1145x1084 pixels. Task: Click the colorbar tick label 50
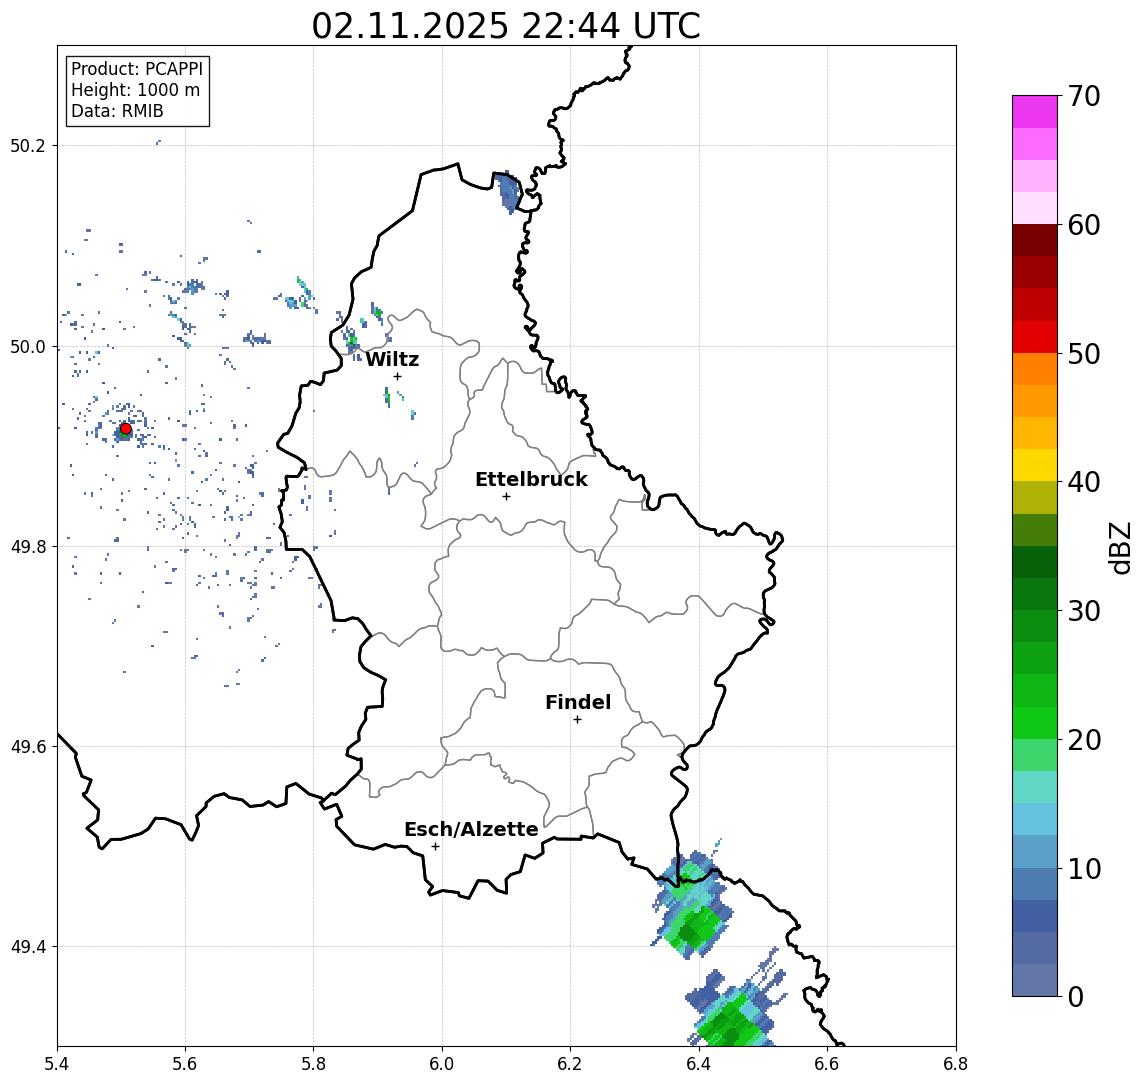1084,354
